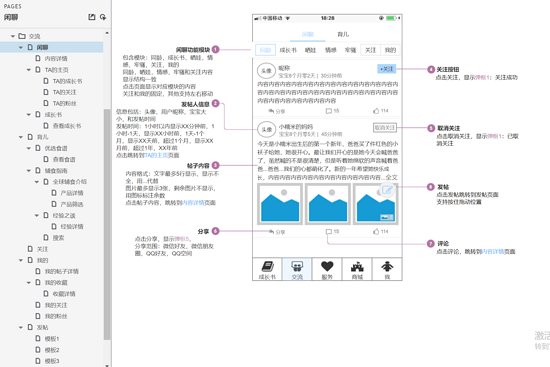
Task: Click the add page icon in Pages header
Action: point(92,17)
